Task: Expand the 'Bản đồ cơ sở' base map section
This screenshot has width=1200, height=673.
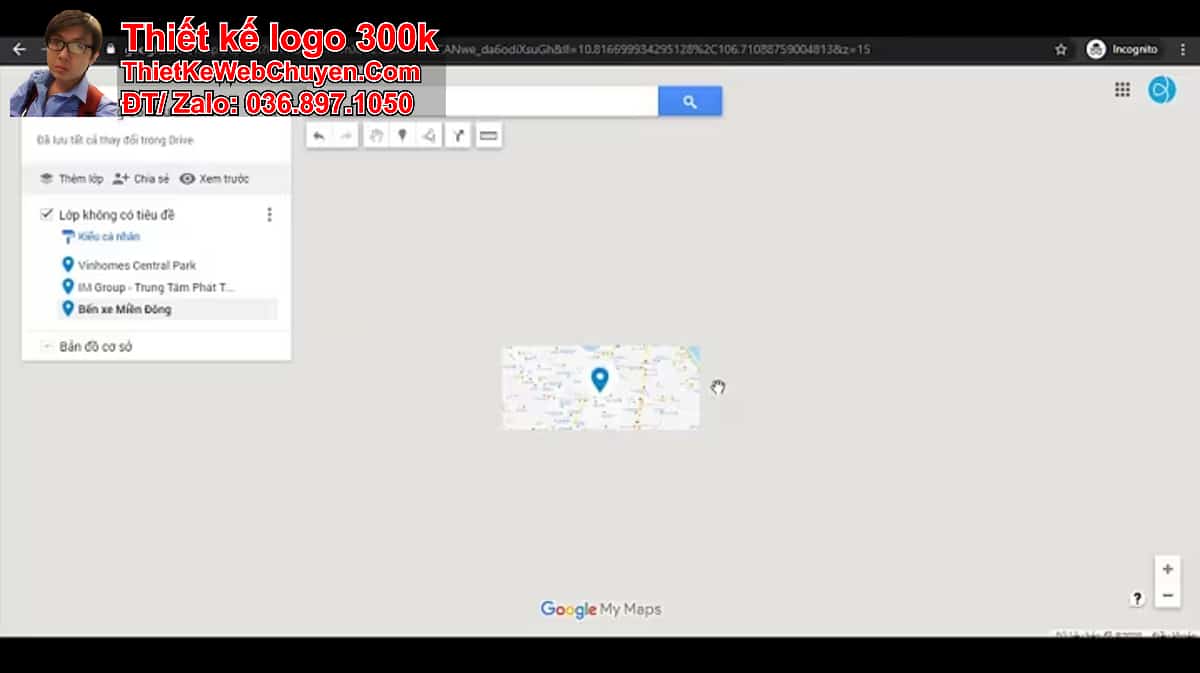Action: (x=46, y=346)
